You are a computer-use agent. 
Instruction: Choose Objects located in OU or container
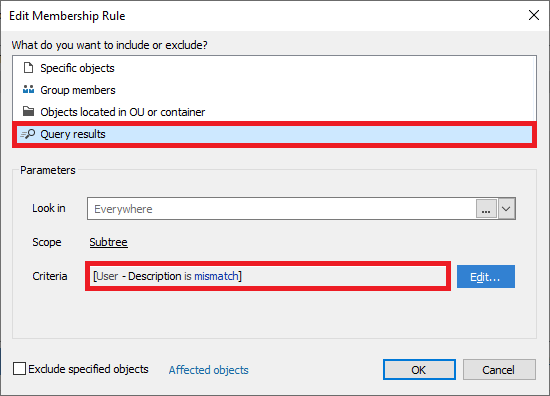[274, 112]
